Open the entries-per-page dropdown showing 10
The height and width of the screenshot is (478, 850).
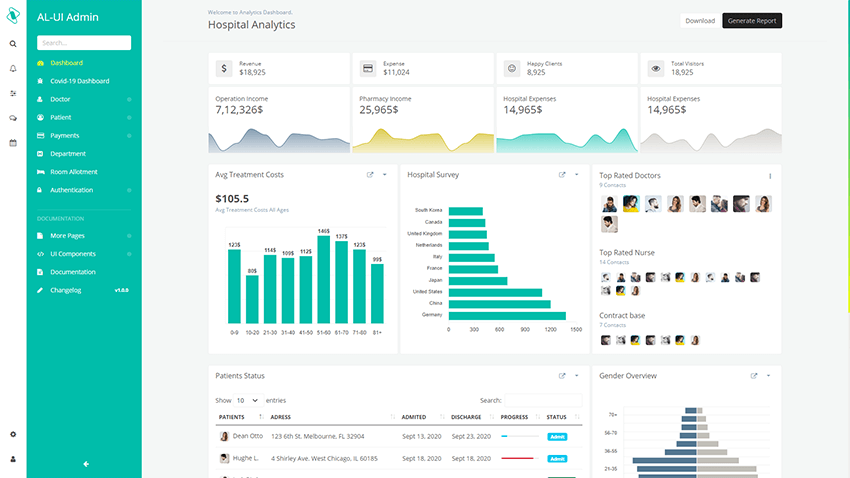click(247, 400)
